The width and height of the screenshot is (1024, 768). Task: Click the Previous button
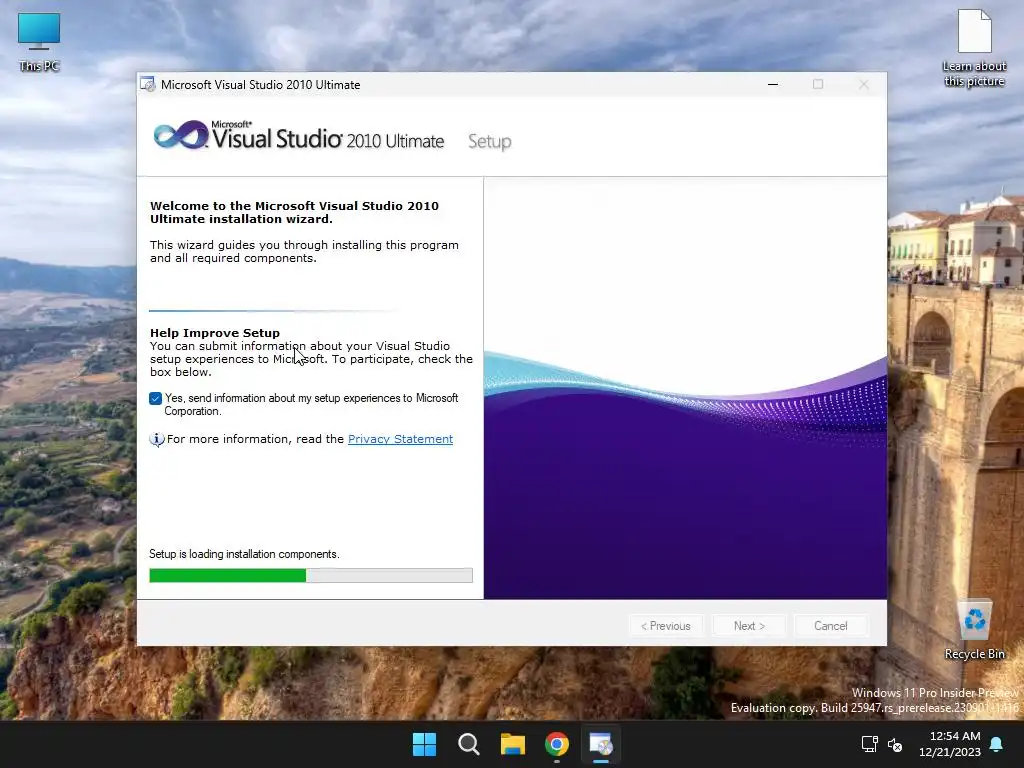(x=665, y=626)
